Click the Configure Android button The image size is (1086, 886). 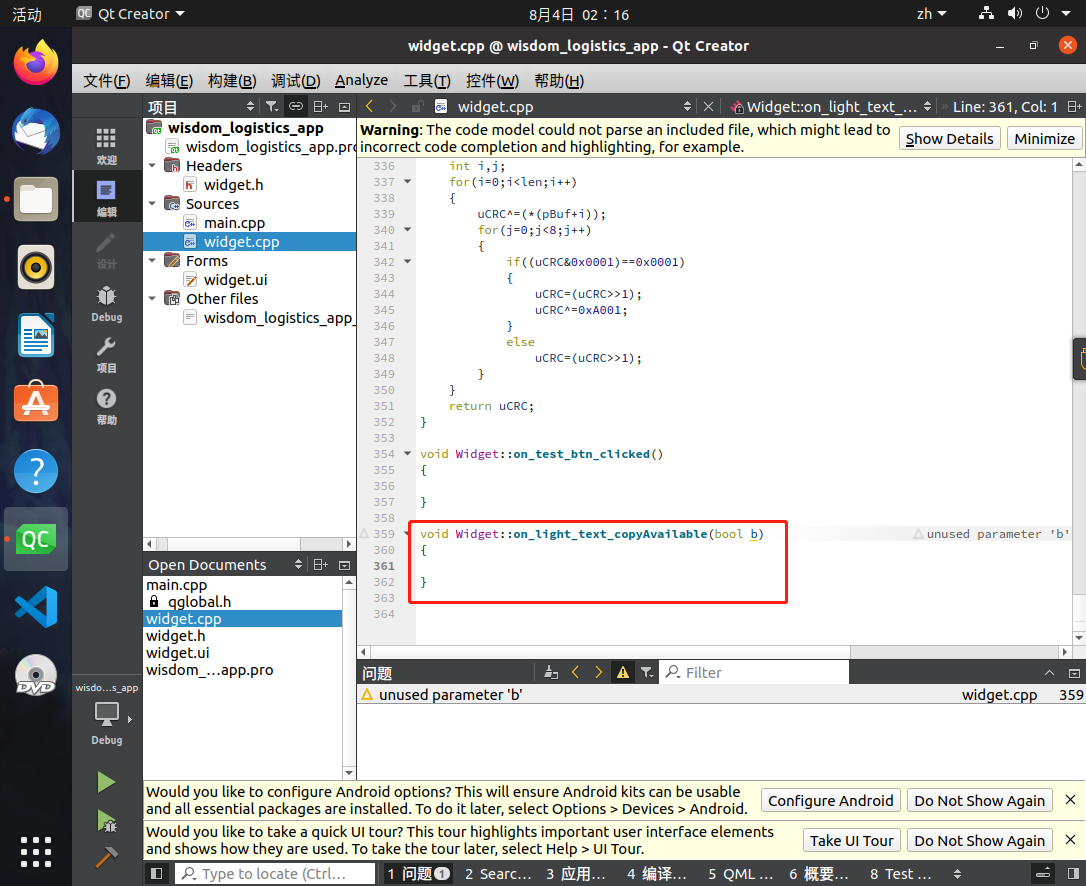[830, 801]
